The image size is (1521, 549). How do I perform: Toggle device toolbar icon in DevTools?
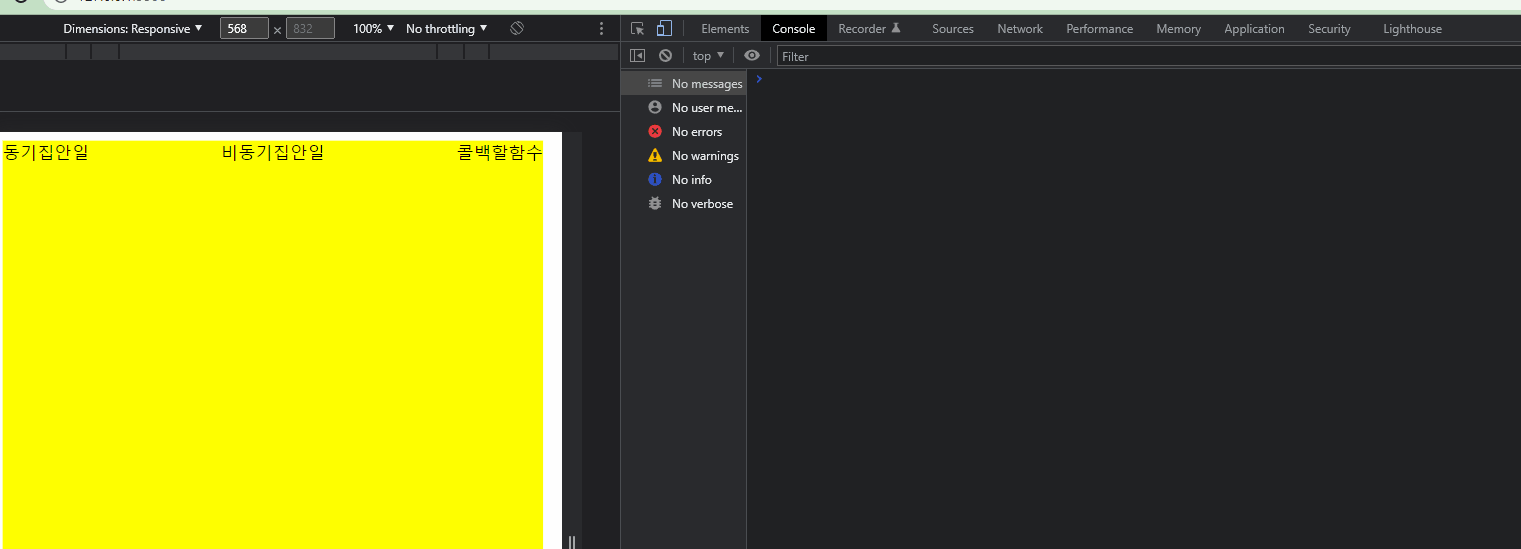point(664,29)
